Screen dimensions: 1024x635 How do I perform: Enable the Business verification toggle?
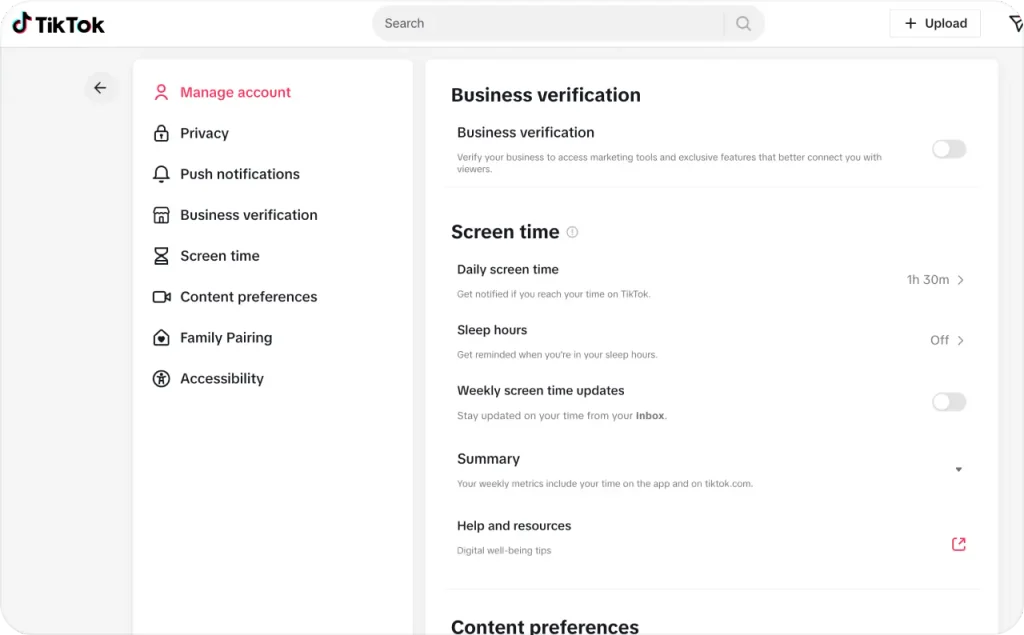(949, 149)
